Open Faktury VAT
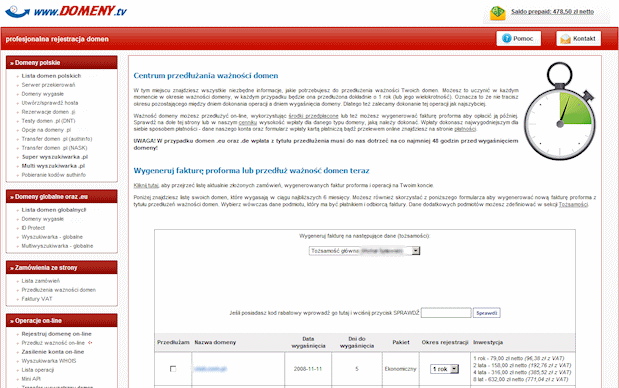 point(37,299)
